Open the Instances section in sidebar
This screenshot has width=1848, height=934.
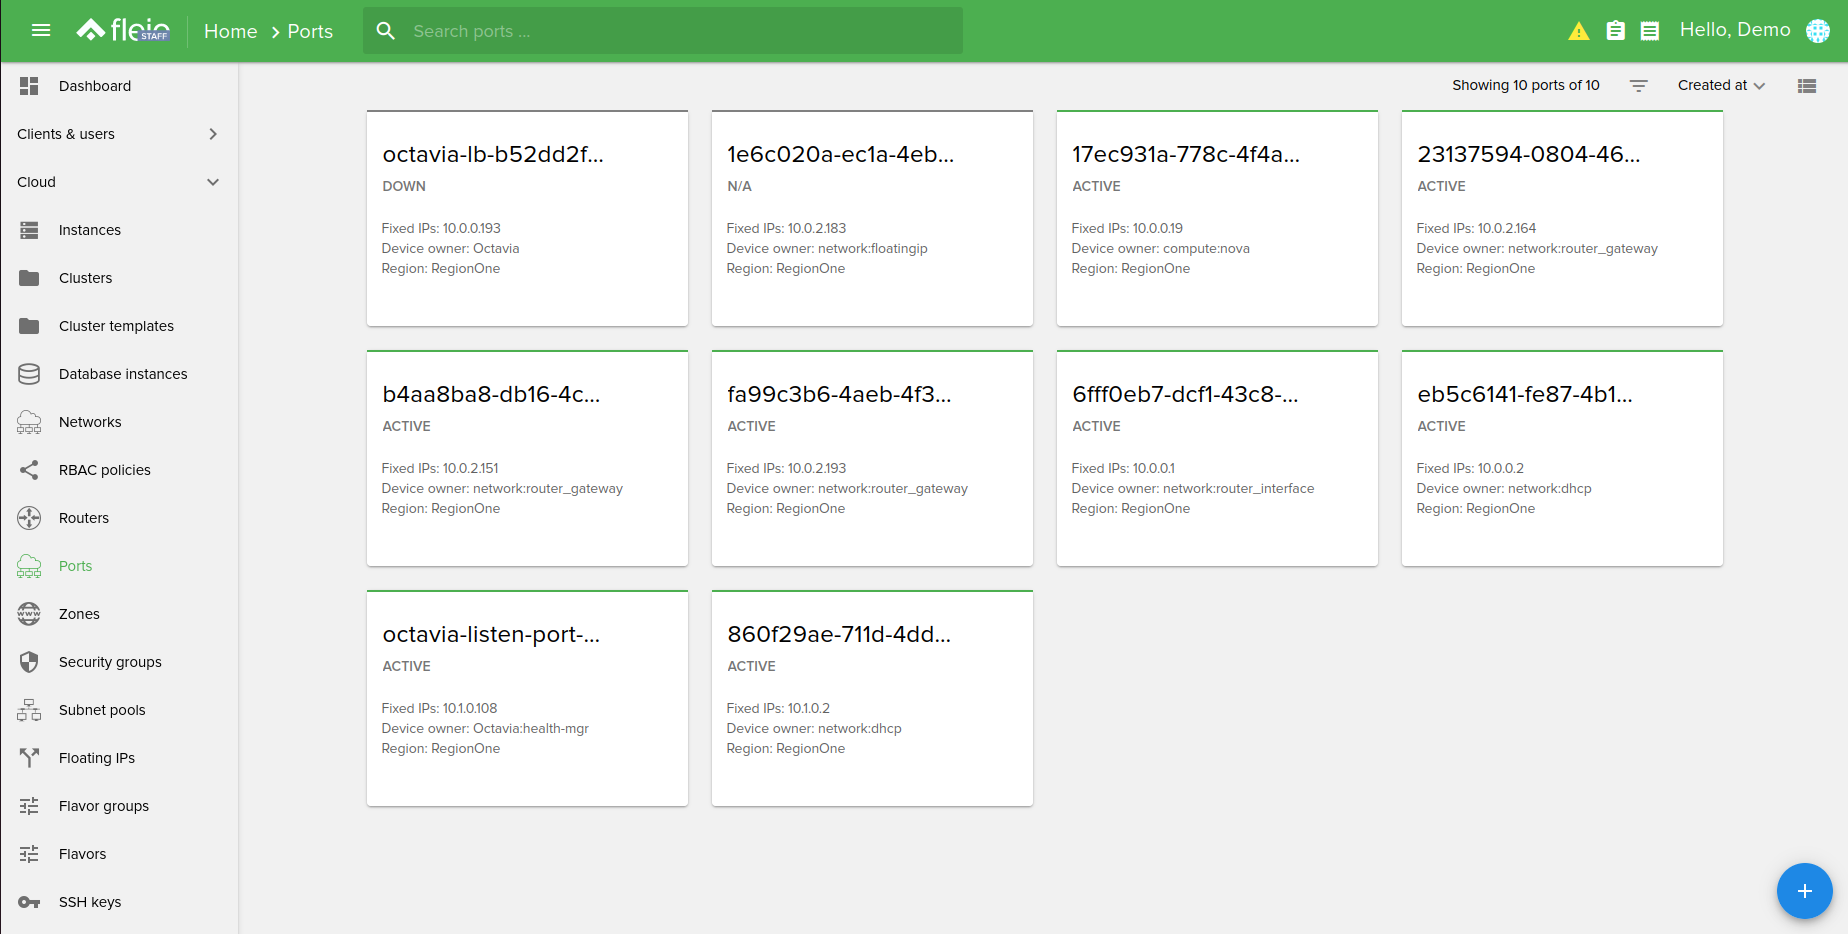[90, 230]
